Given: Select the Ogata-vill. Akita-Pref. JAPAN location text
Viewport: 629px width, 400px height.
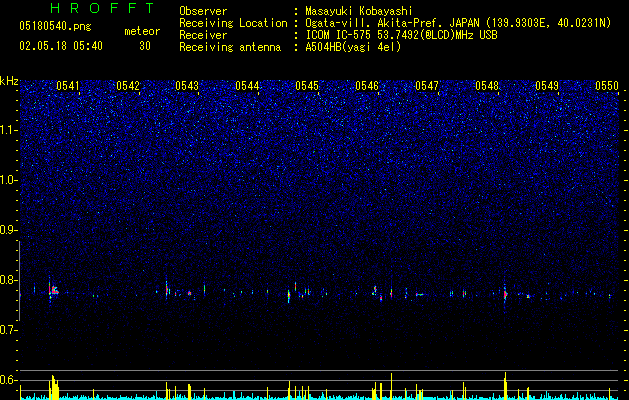Looking at the screenshot, I should point(458,23).
